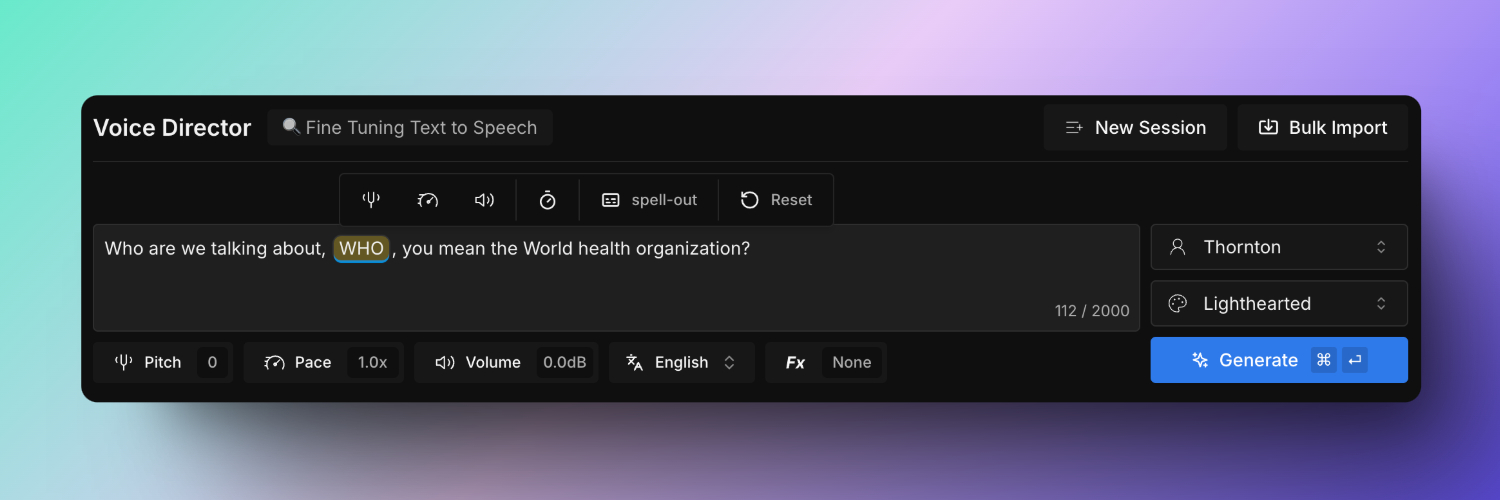This screenshot has width=1500, height=500.
Task: Click the Generate button
Action: pyautogui.click(x=1279, y=360)
